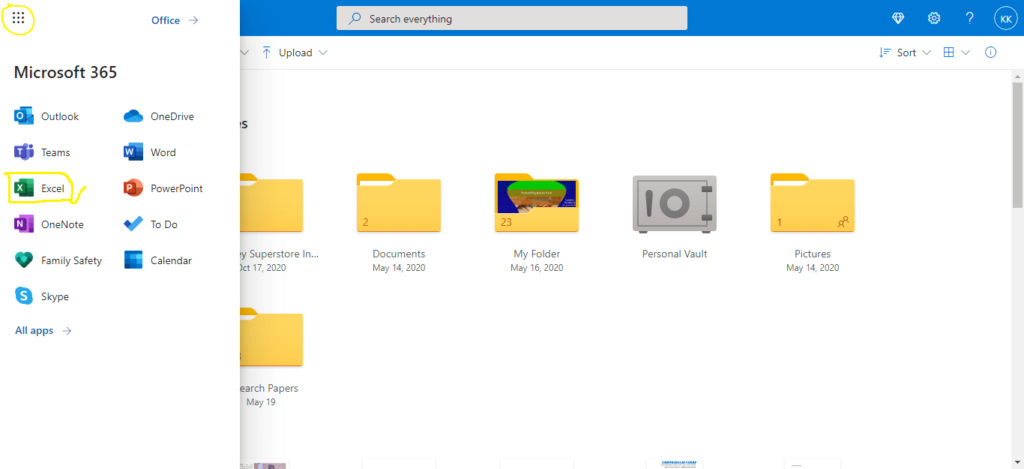Open the view layout switcher dropdown
The height and width of the screenshot is (469, 1024).
(x=957, y=52)
